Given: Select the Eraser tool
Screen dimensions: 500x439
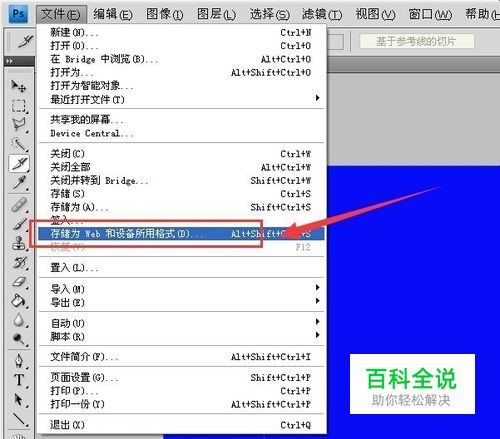Looking at the screenshot, I should 19,282.
